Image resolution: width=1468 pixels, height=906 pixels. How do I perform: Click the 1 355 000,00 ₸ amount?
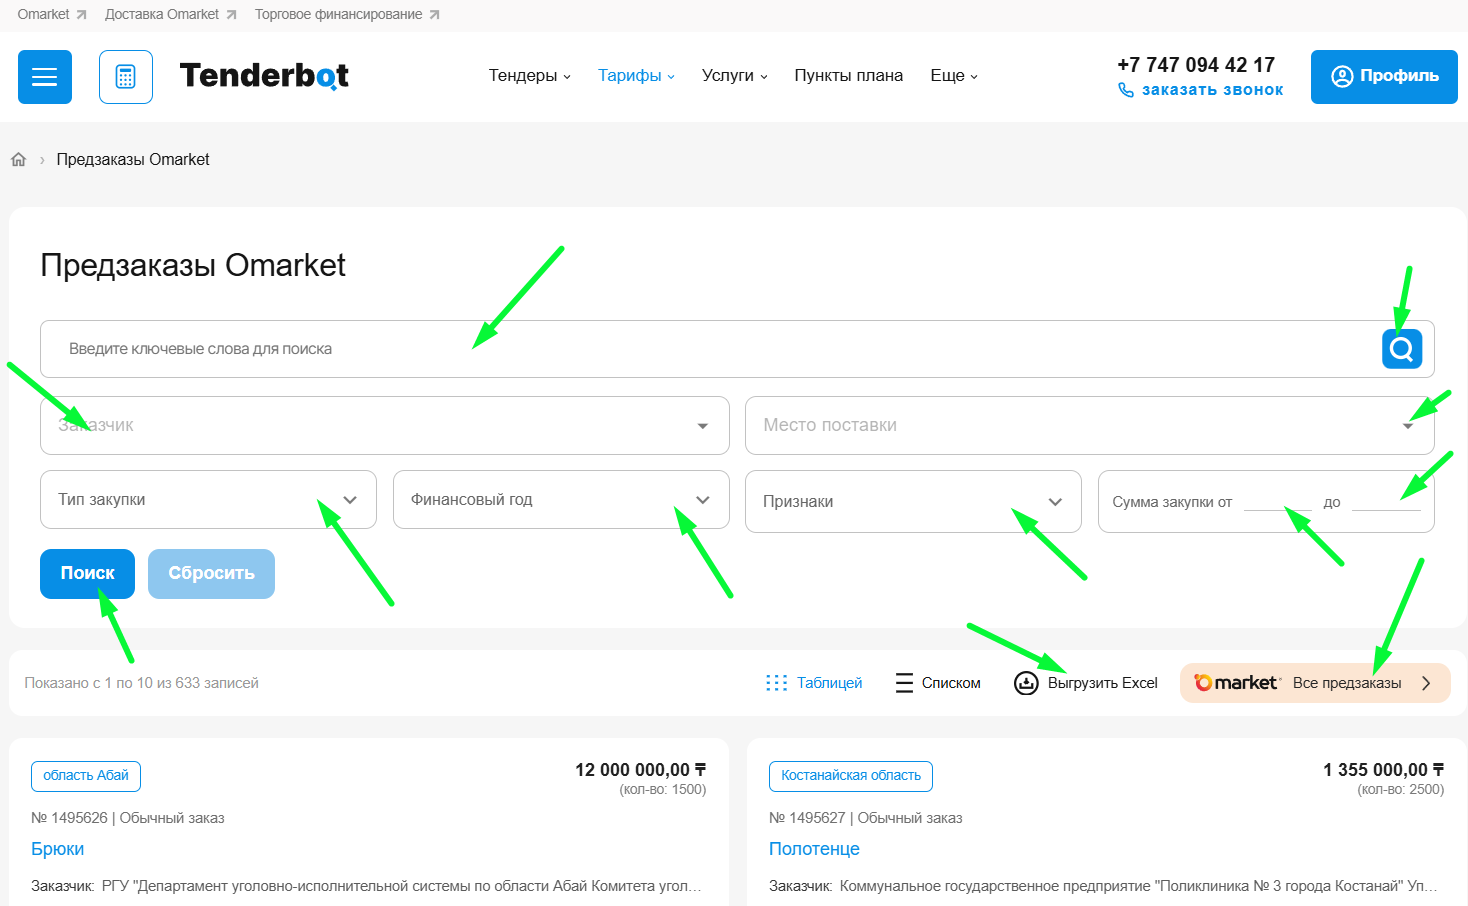click(1384, 770)
